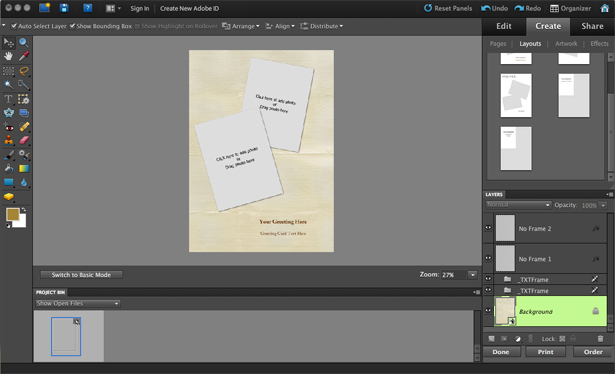Click the Save disk icon

[64, 8]
